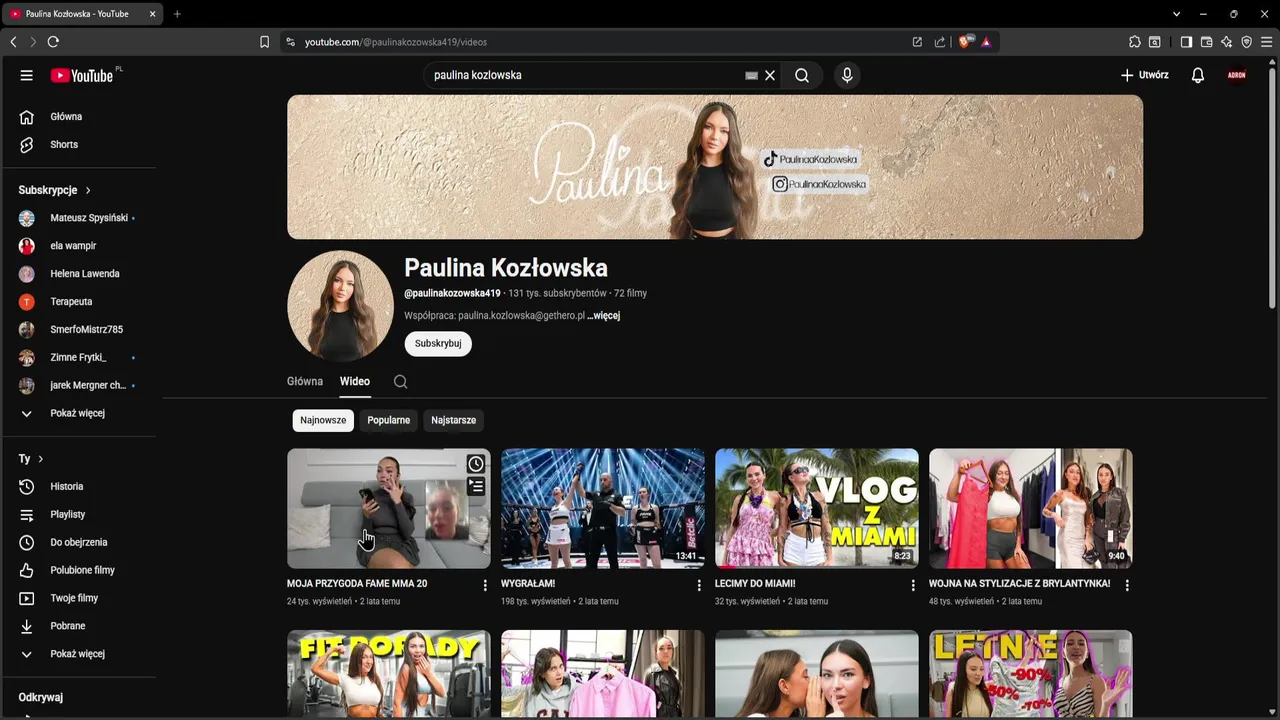Open Do obejrzenia watch later list
The image size is (1280, 720).
click(79, 542)
